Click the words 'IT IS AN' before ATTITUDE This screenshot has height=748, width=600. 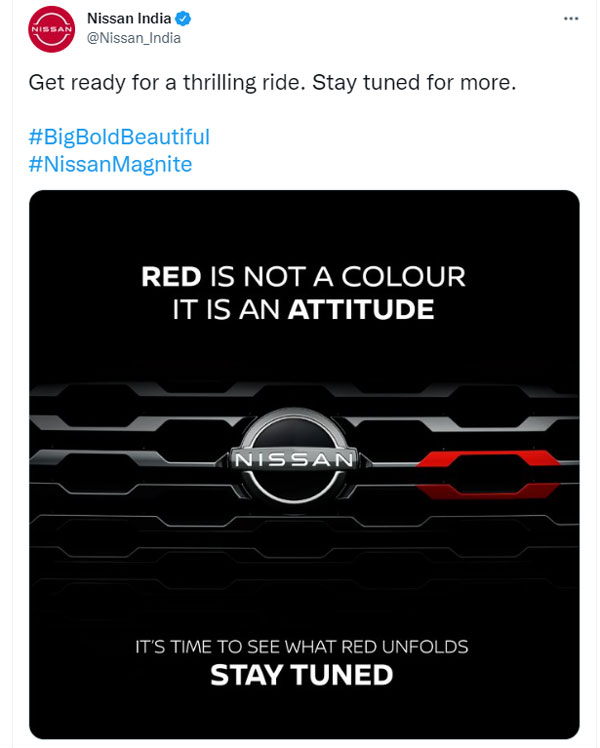(x=227, y=309)
